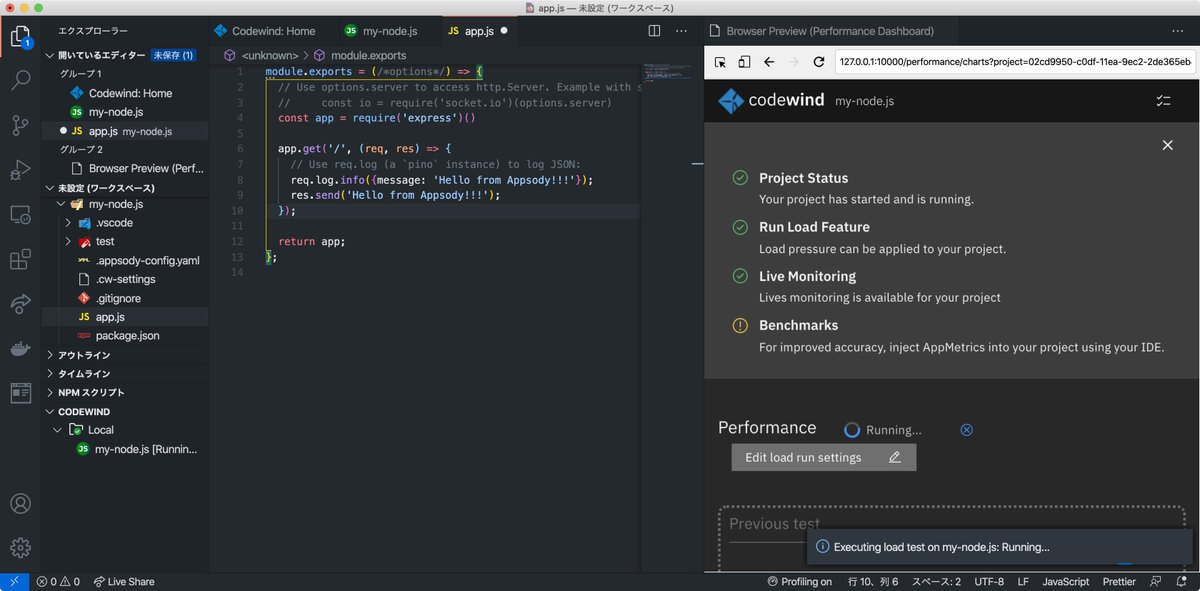Open the Live Share activity bar view
The height and width of the screenshot is (591, 1200).
(20, 303)
